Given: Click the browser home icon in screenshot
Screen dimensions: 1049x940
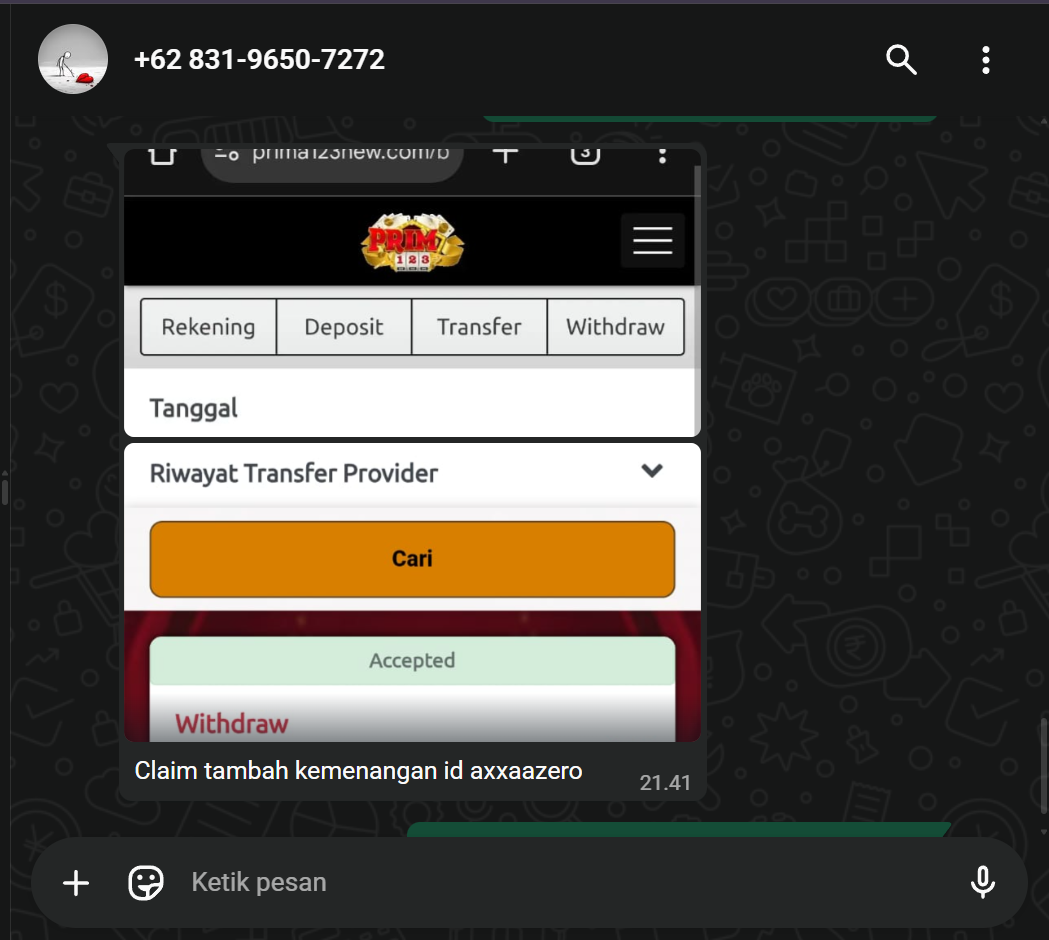Looking at the screenshot, I should pyautogui.click(x=162, y=155).
